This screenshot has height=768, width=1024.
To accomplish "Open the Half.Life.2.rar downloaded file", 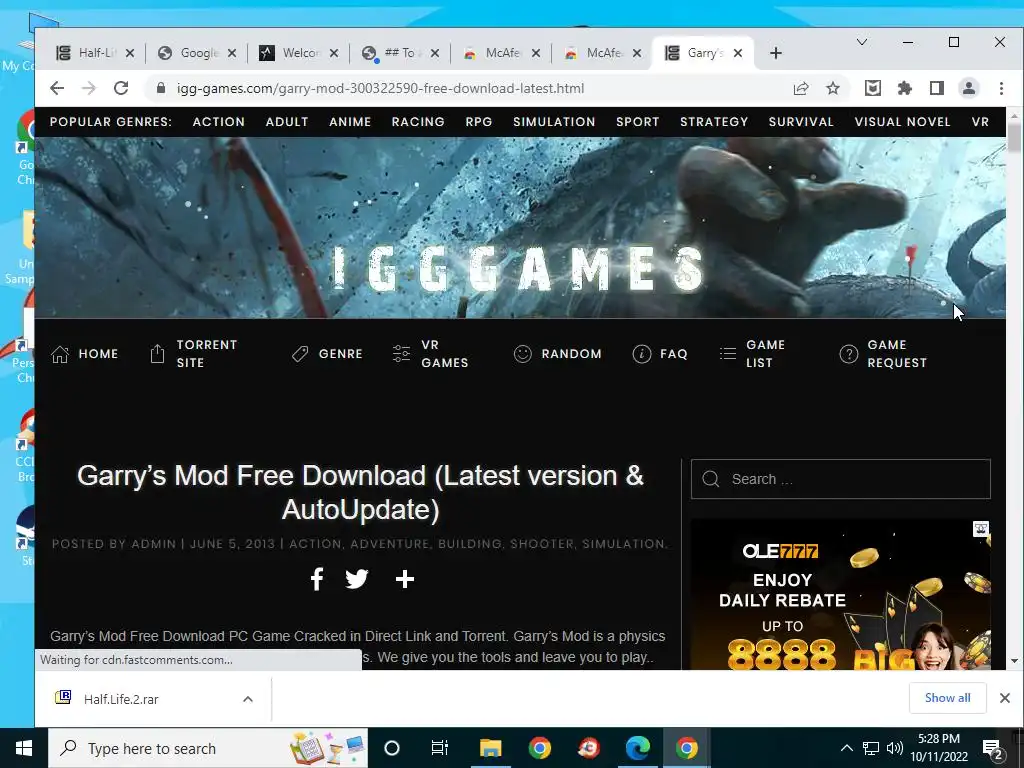I will [121, 699].
